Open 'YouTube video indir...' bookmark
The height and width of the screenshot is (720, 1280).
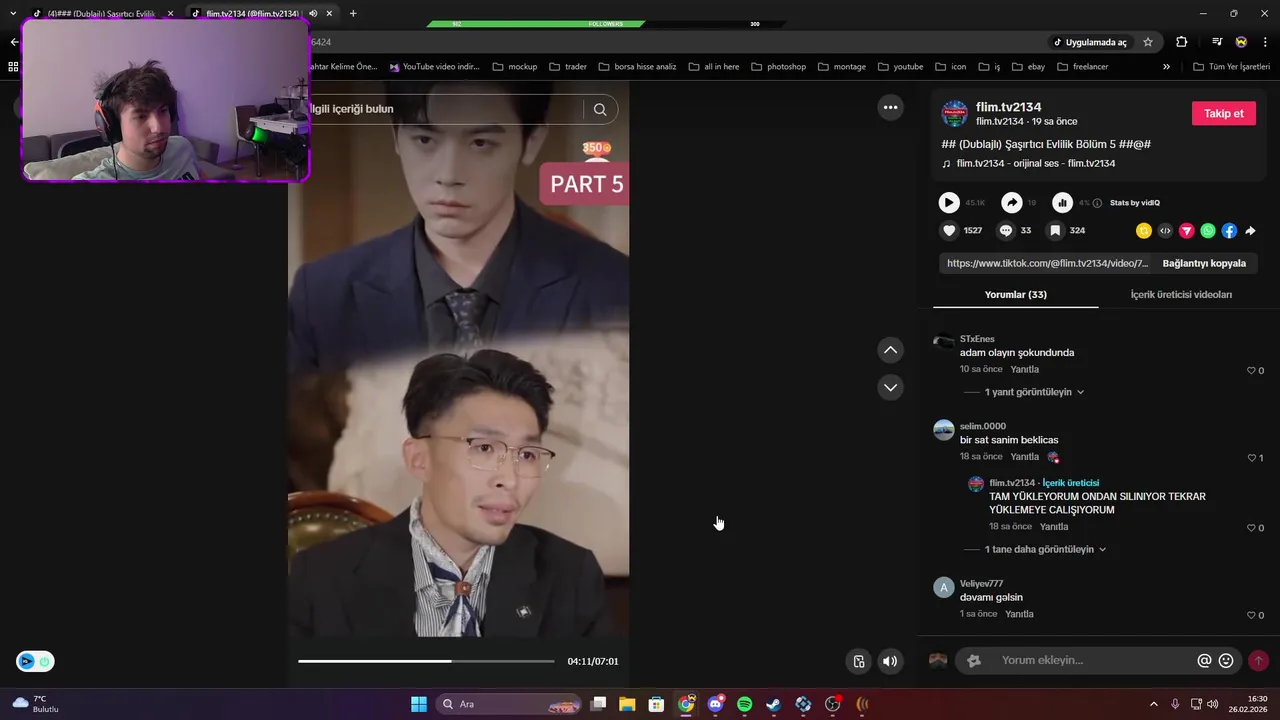(435, 67)
